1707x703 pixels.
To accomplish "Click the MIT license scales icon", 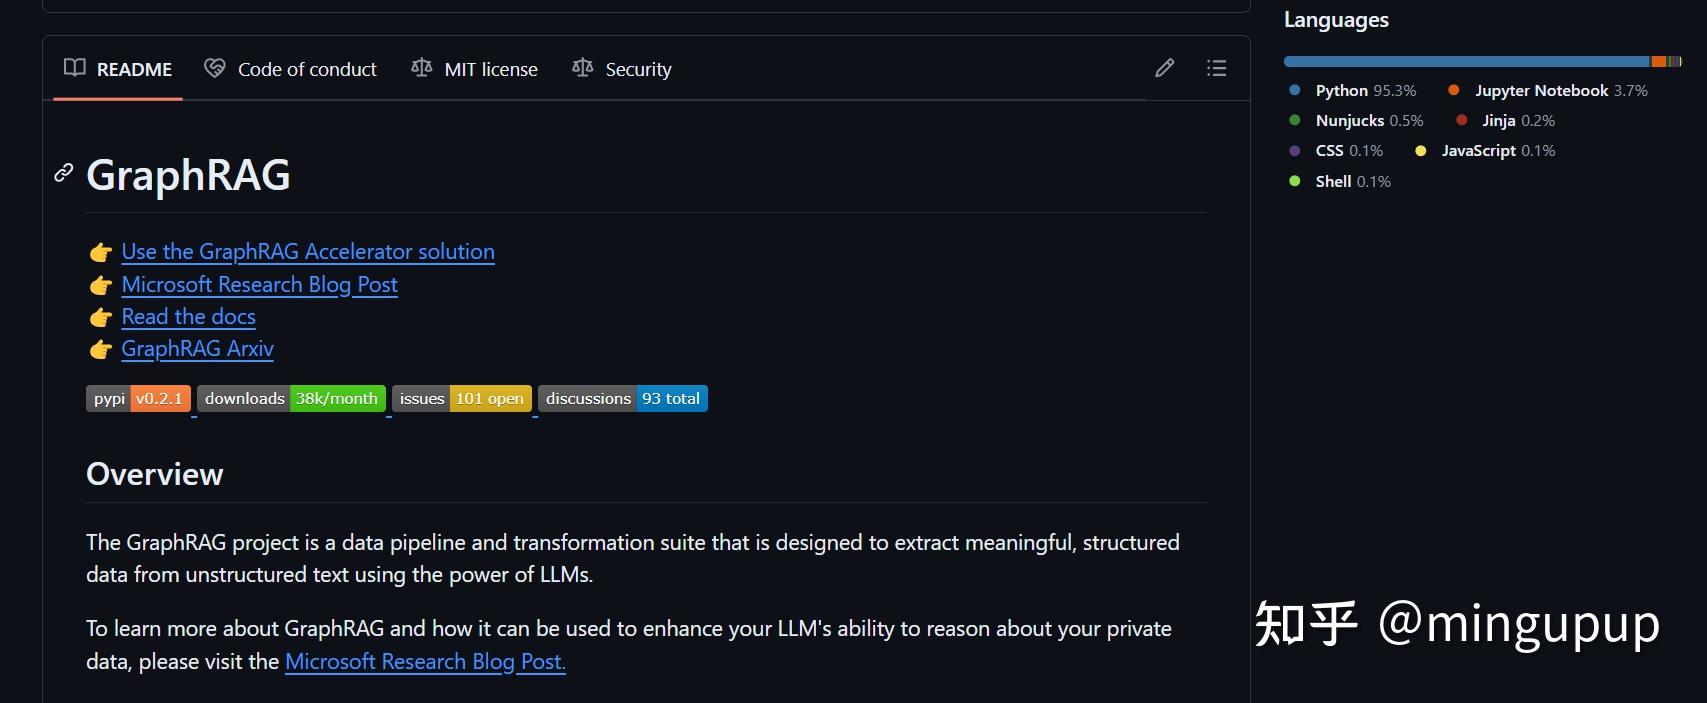I will 420,68.
